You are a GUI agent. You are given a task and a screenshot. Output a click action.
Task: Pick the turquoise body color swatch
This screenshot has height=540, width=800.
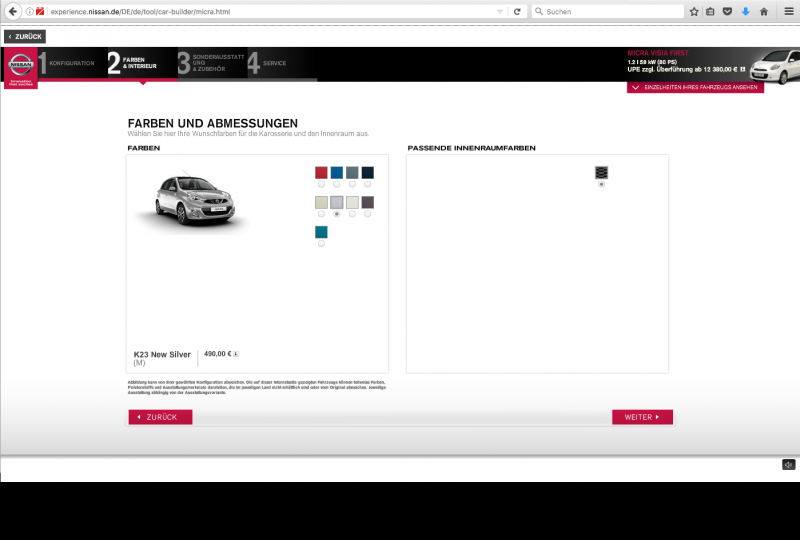point(321,232)
